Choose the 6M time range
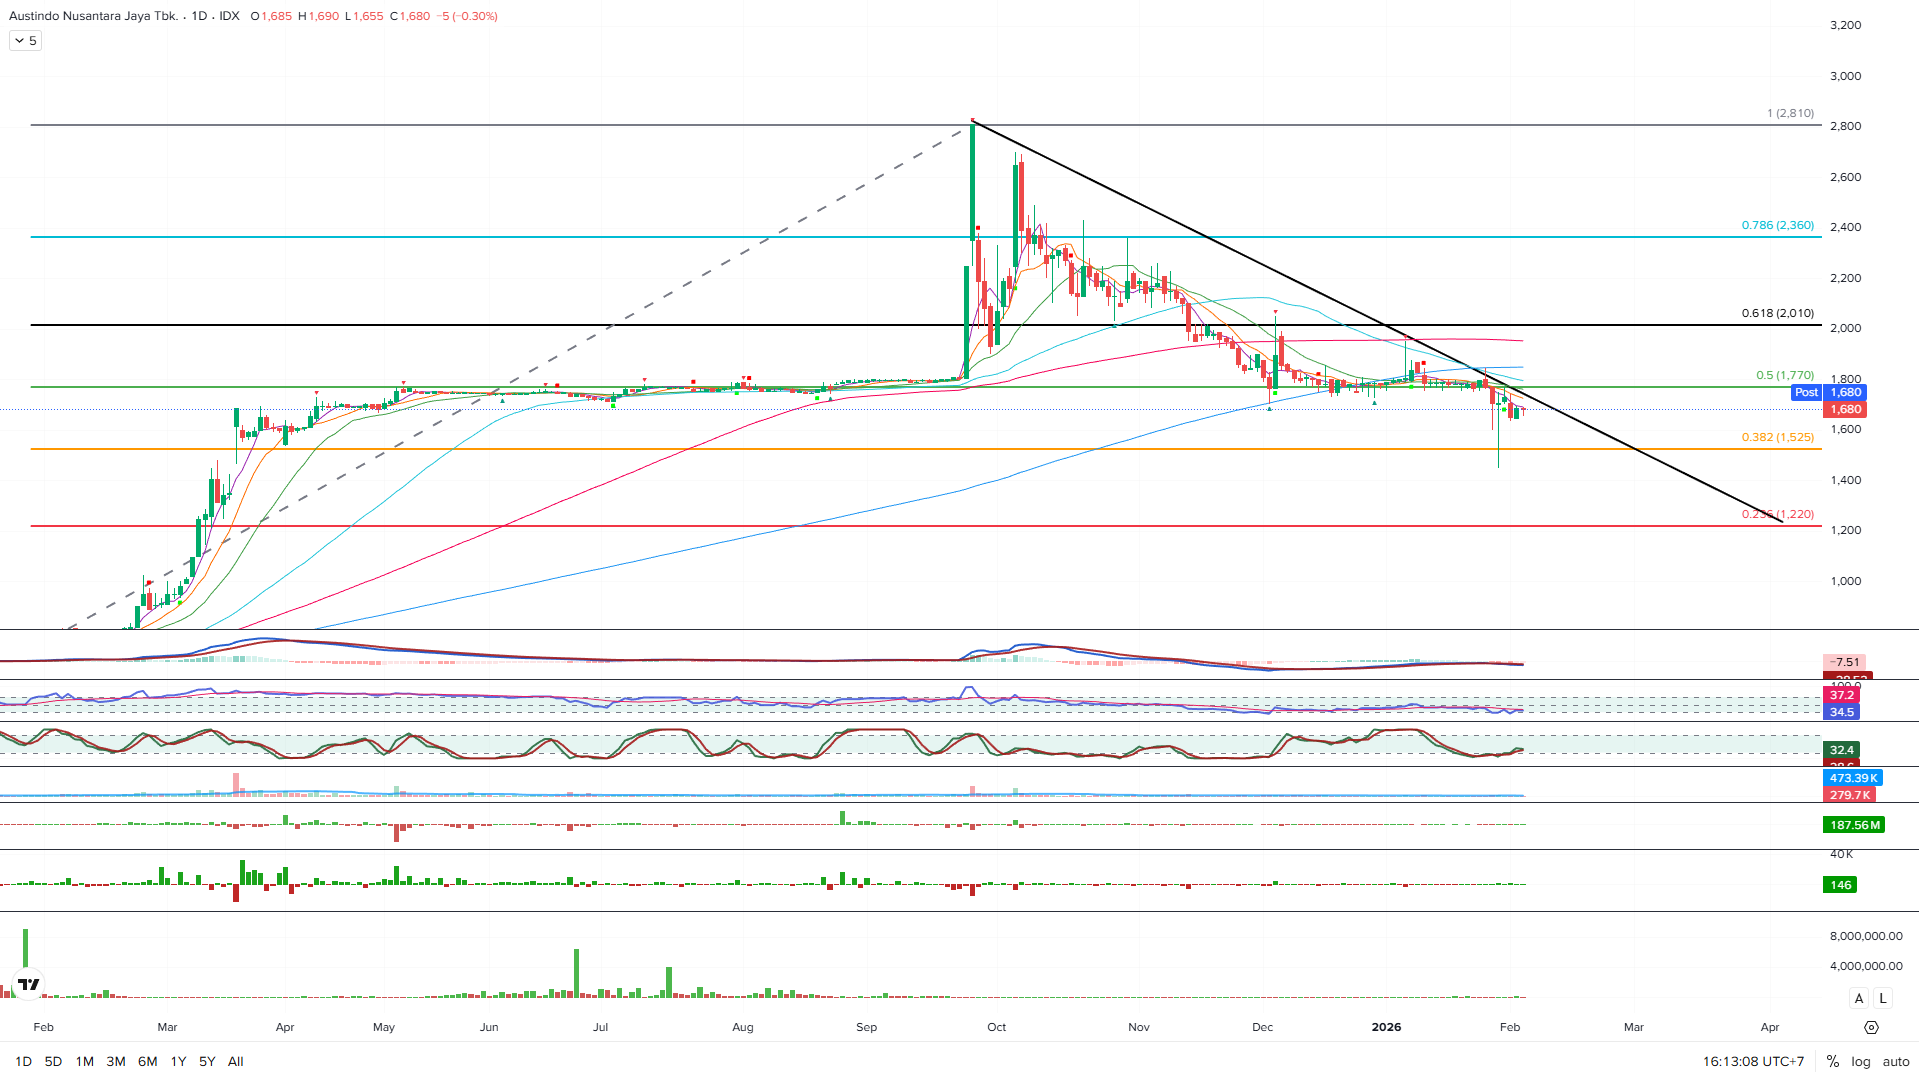The height and width of the screenshot is (1079, 1919). coord(148,1062)
